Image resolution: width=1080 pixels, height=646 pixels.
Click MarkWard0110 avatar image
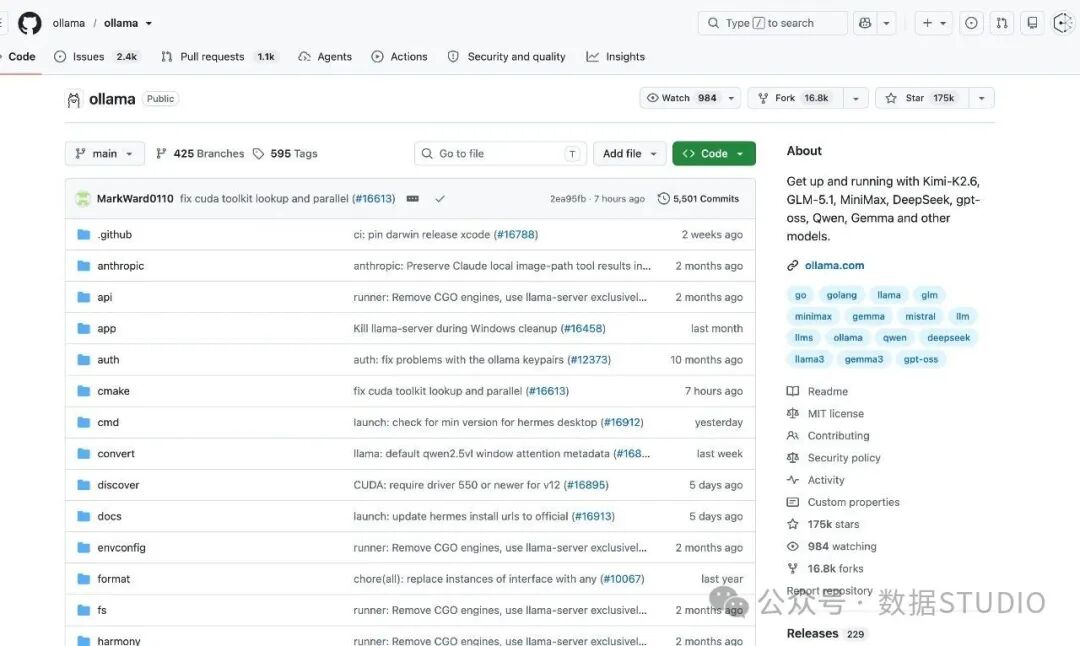click(83, 198)
